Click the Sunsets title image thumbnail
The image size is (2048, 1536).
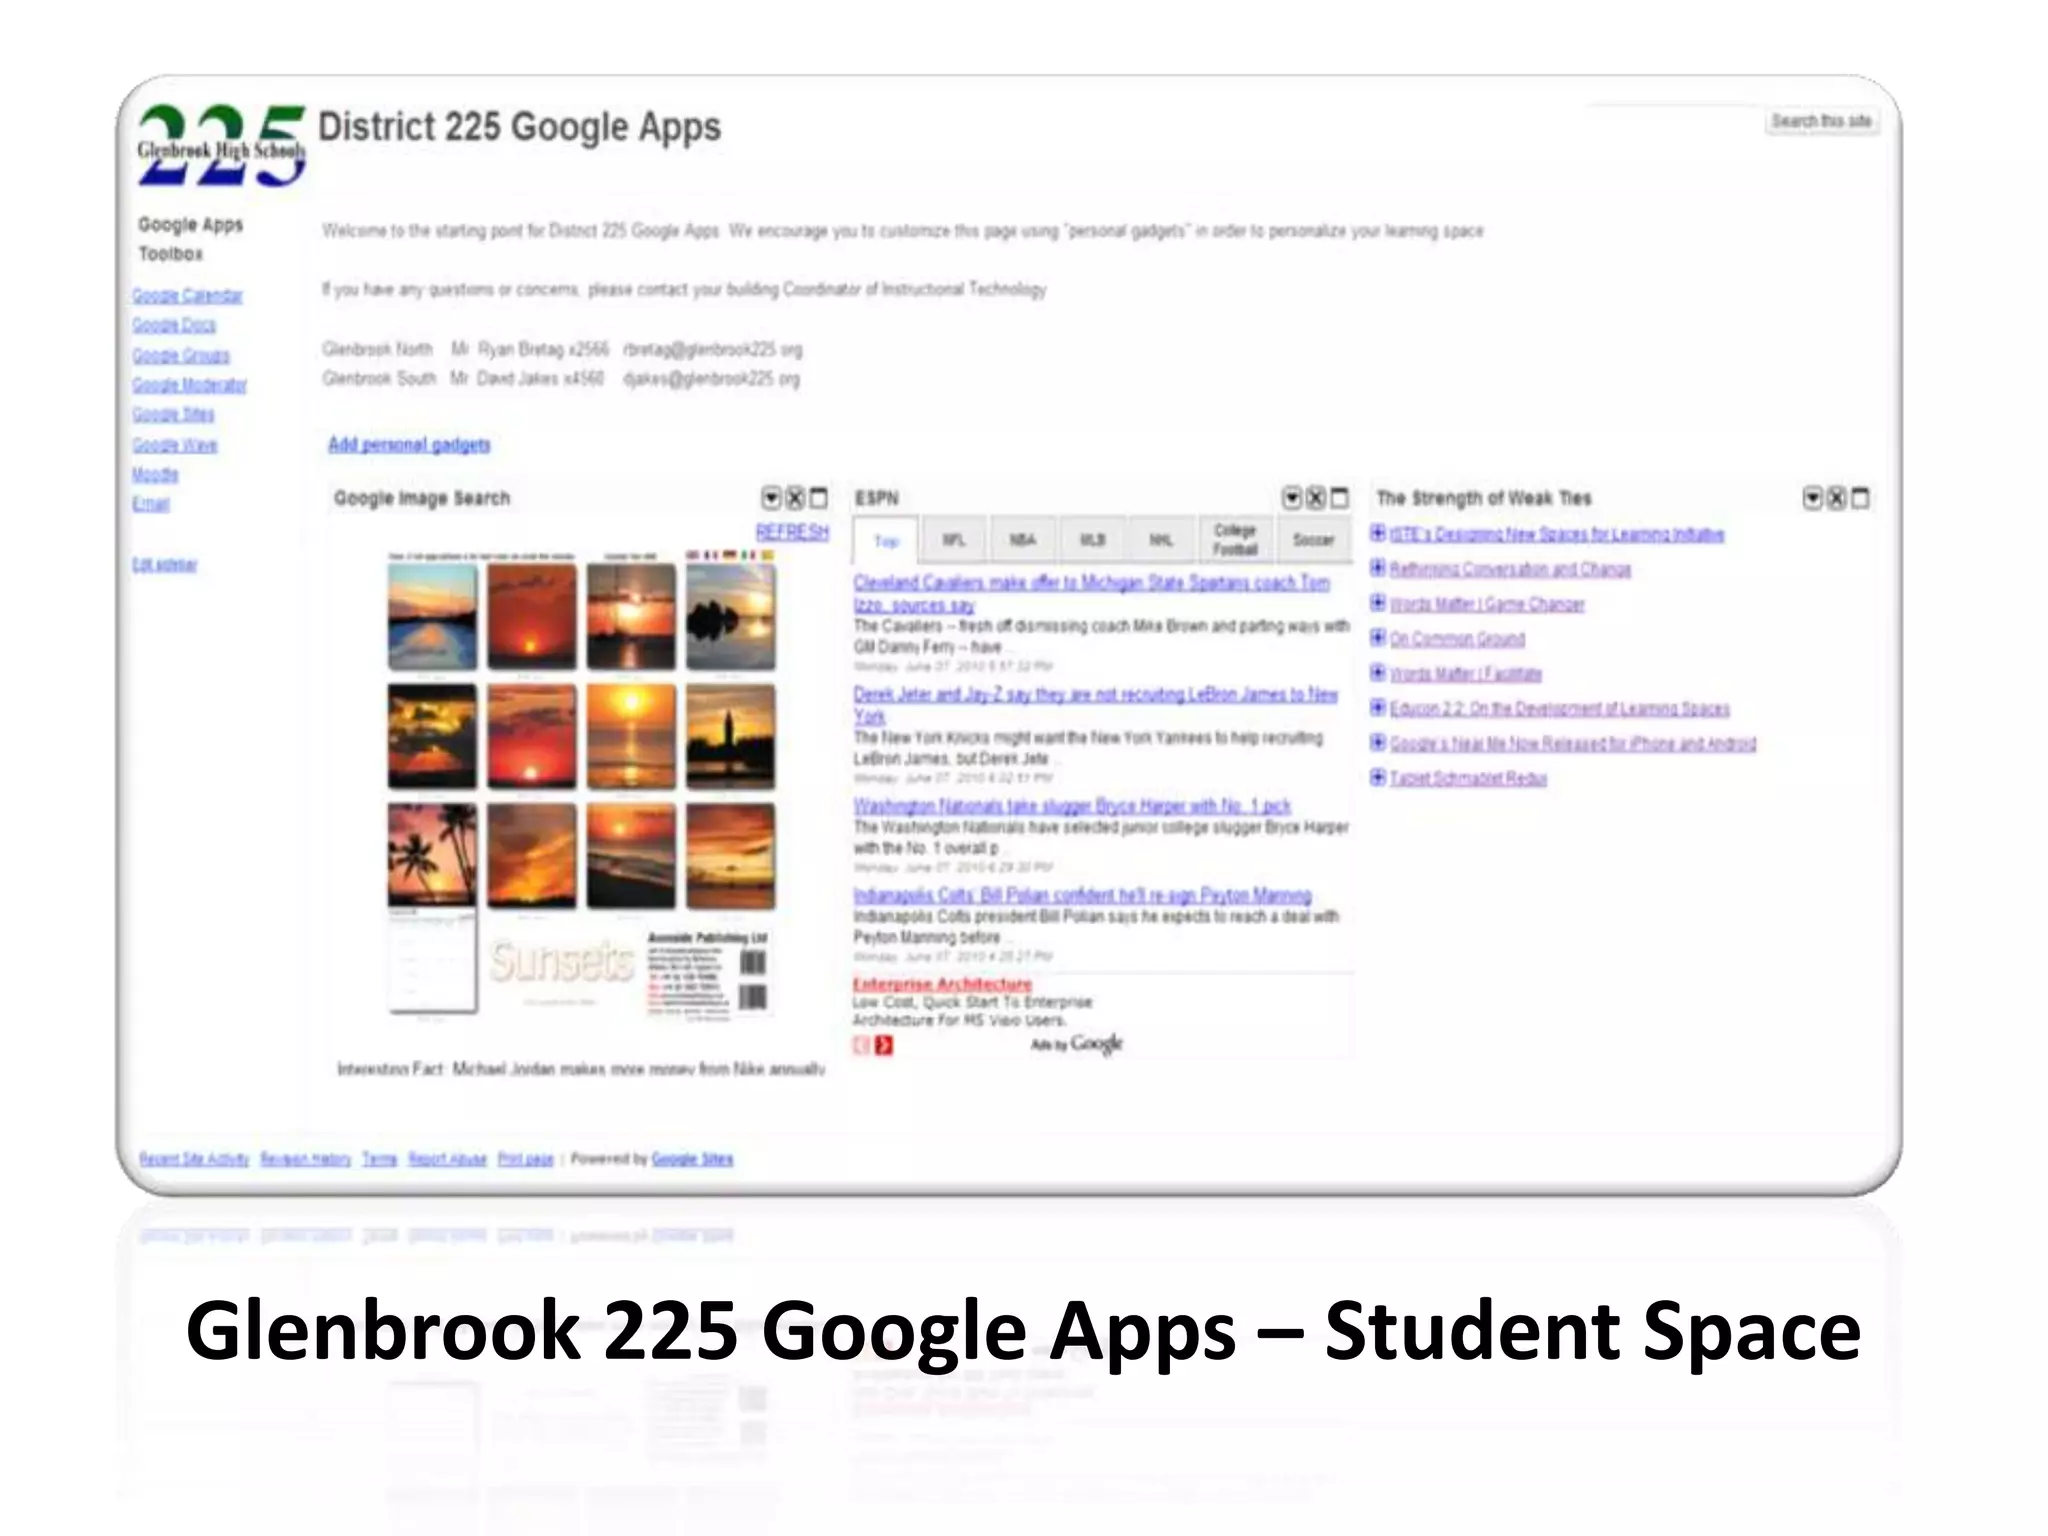[561, 962]
